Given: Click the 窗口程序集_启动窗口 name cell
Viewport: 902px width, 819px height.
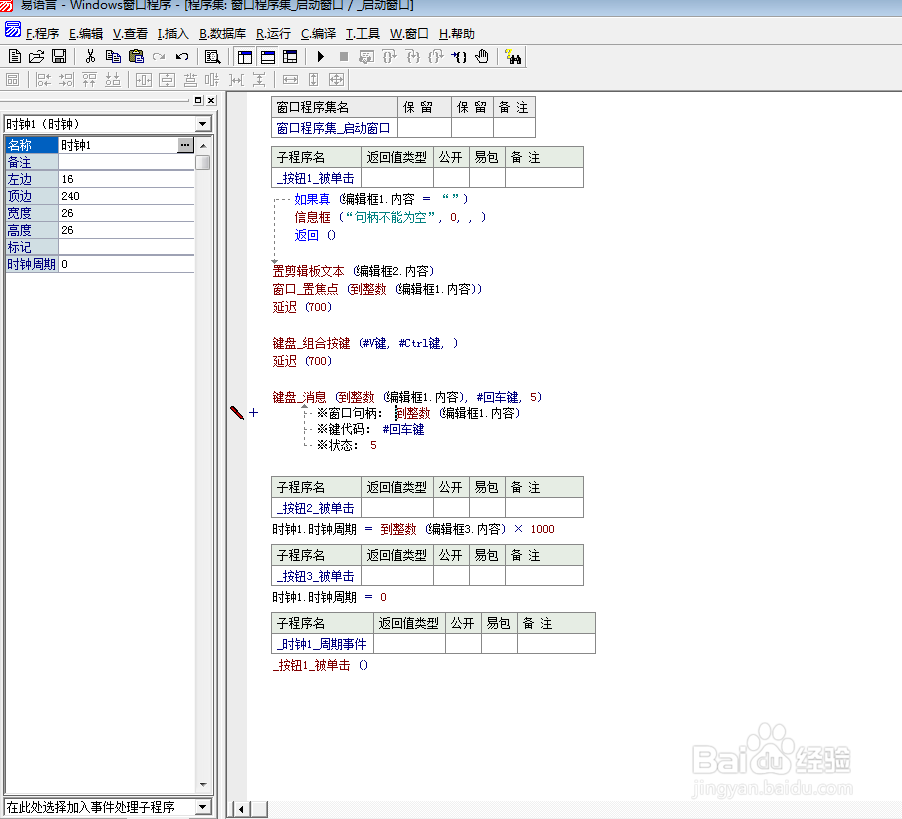Looking at the screenshot, I should pos(334,128).
